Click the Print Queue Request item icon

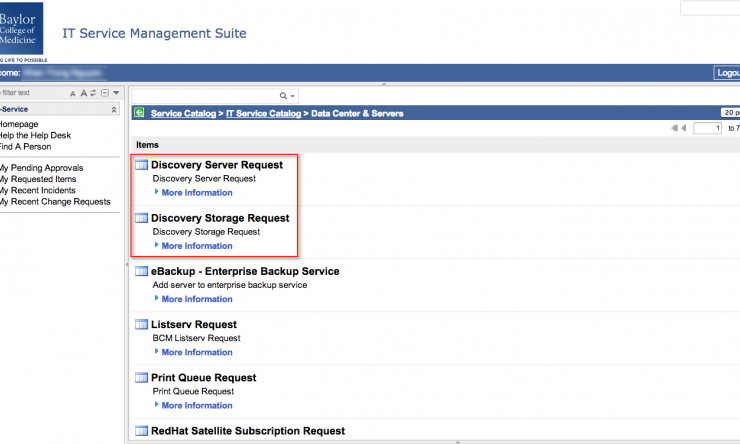142,377
